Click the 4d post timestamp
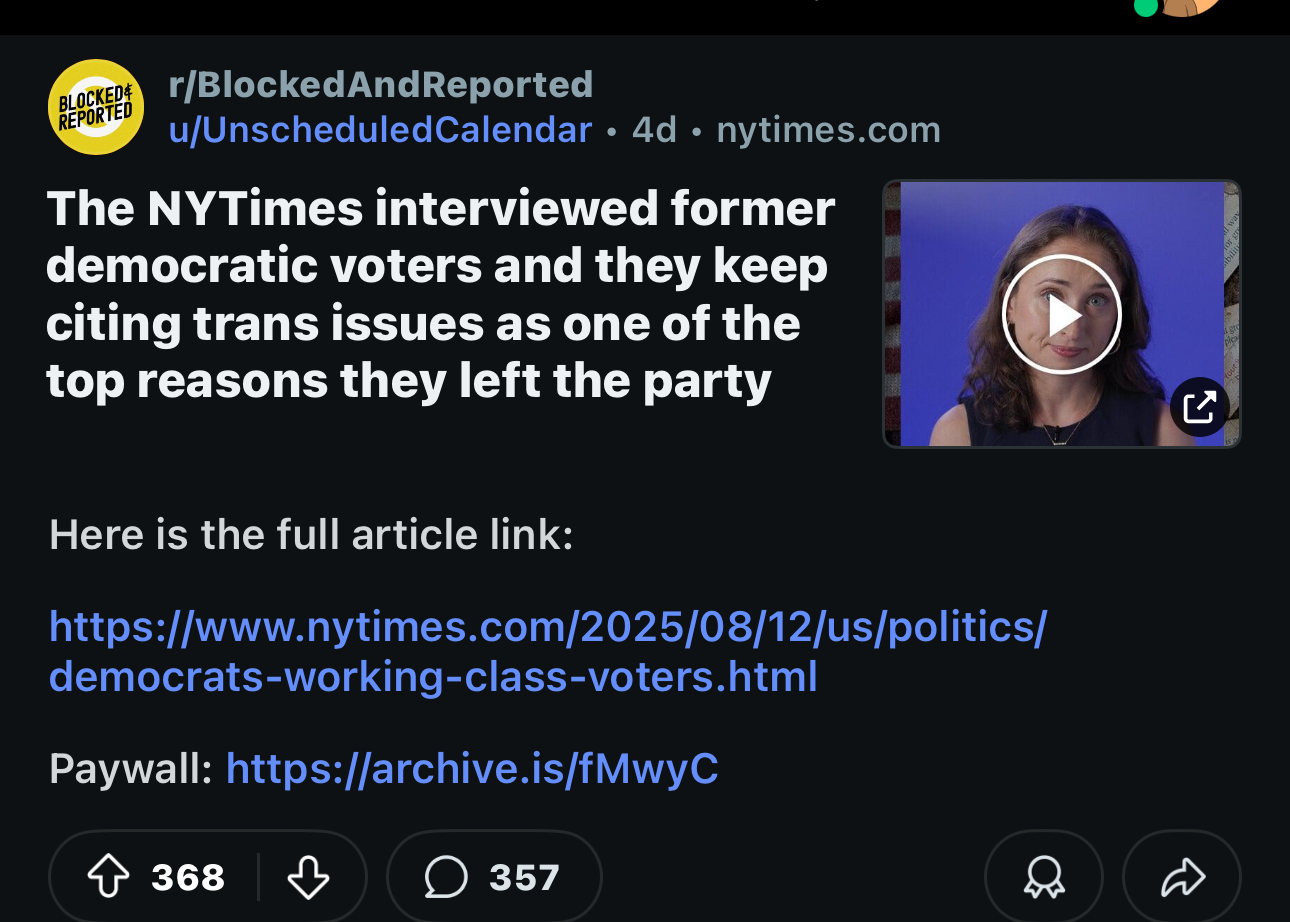The height and width of the screenshot is (922, 1290). 655,130
